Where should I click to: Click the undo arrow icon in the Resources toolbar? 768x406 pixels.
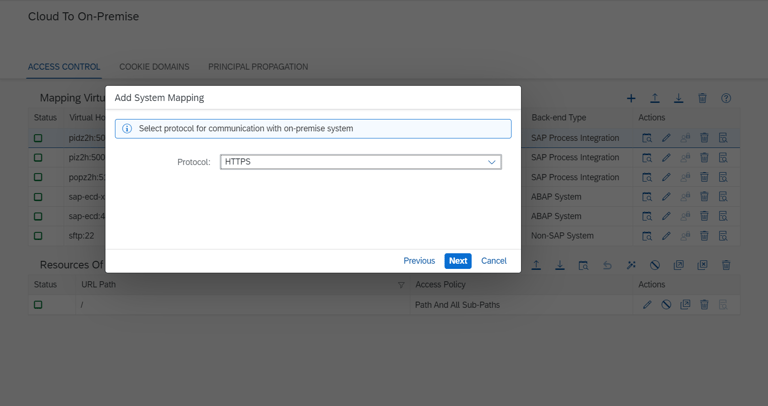[607, 265]
